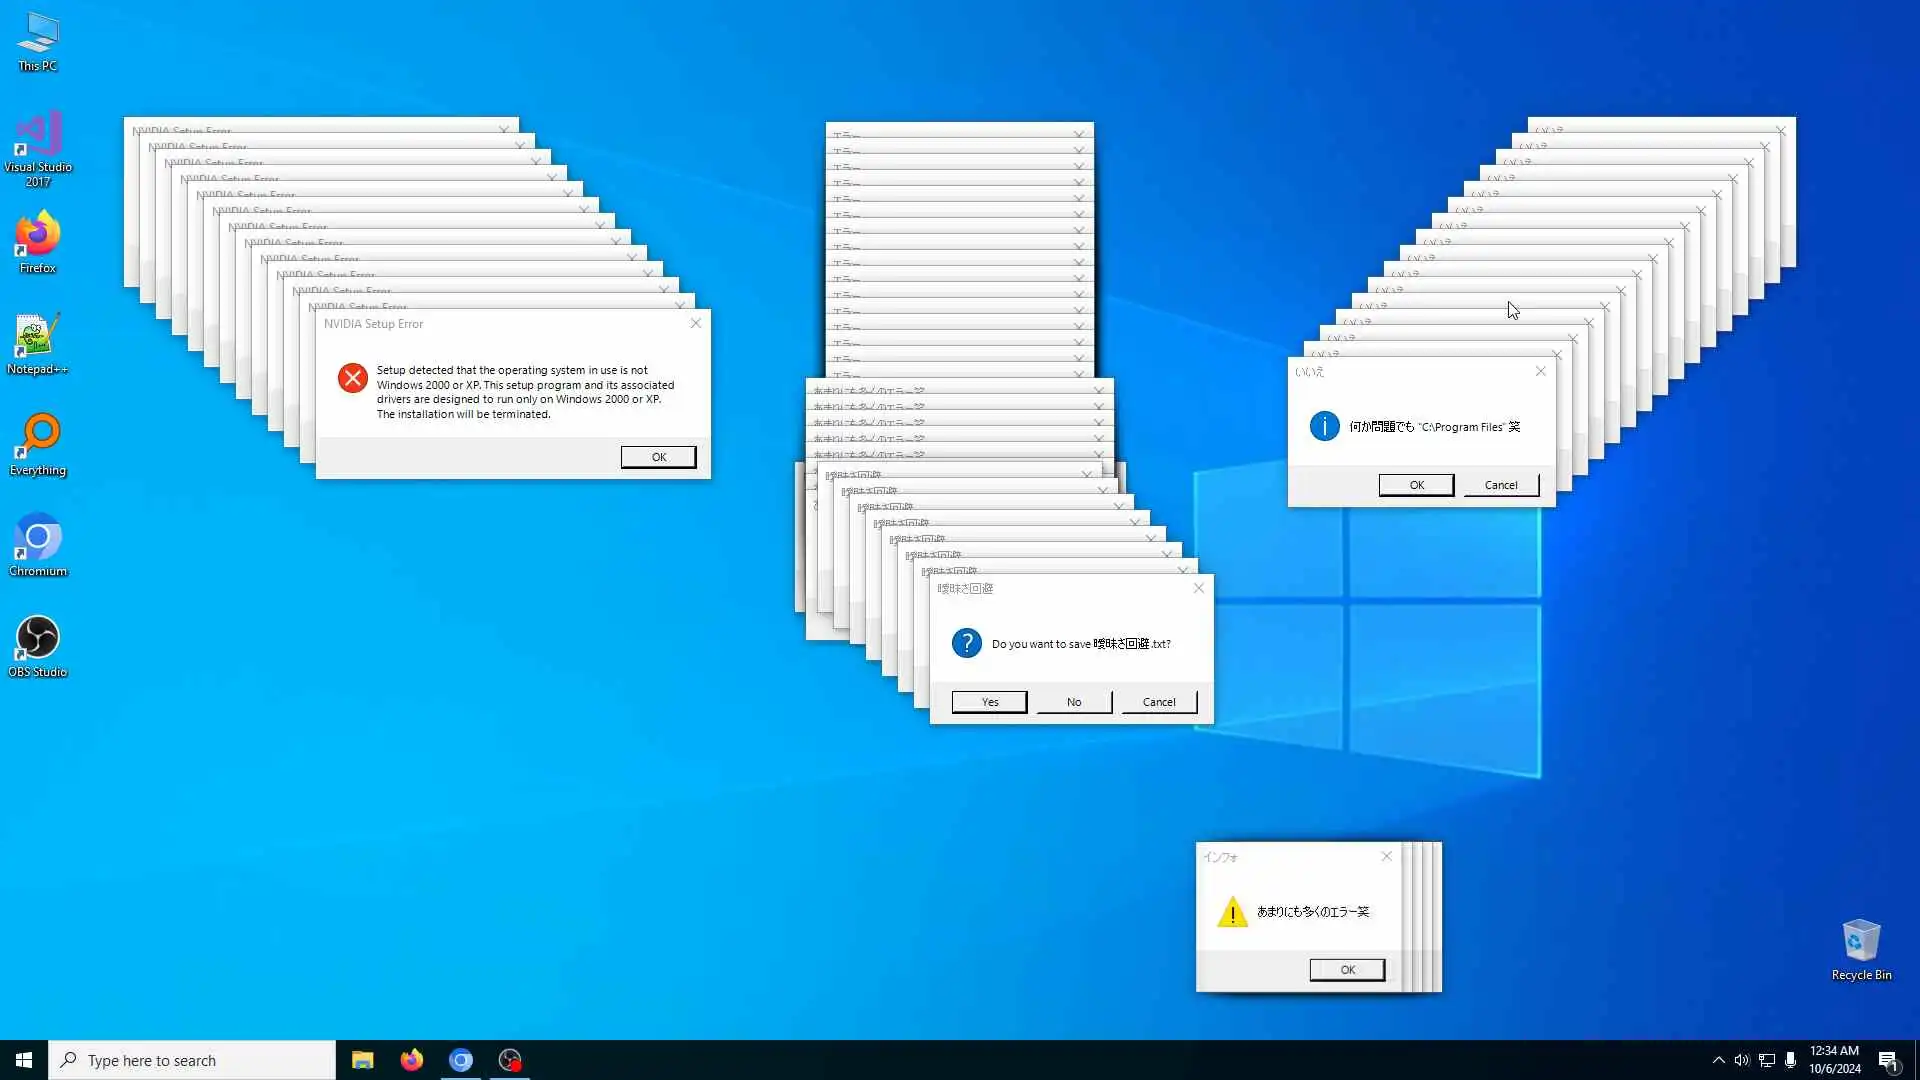Expand the hidden system tray icons chevron
Screen dimensions: 1920x1080
point(1718,1060)
